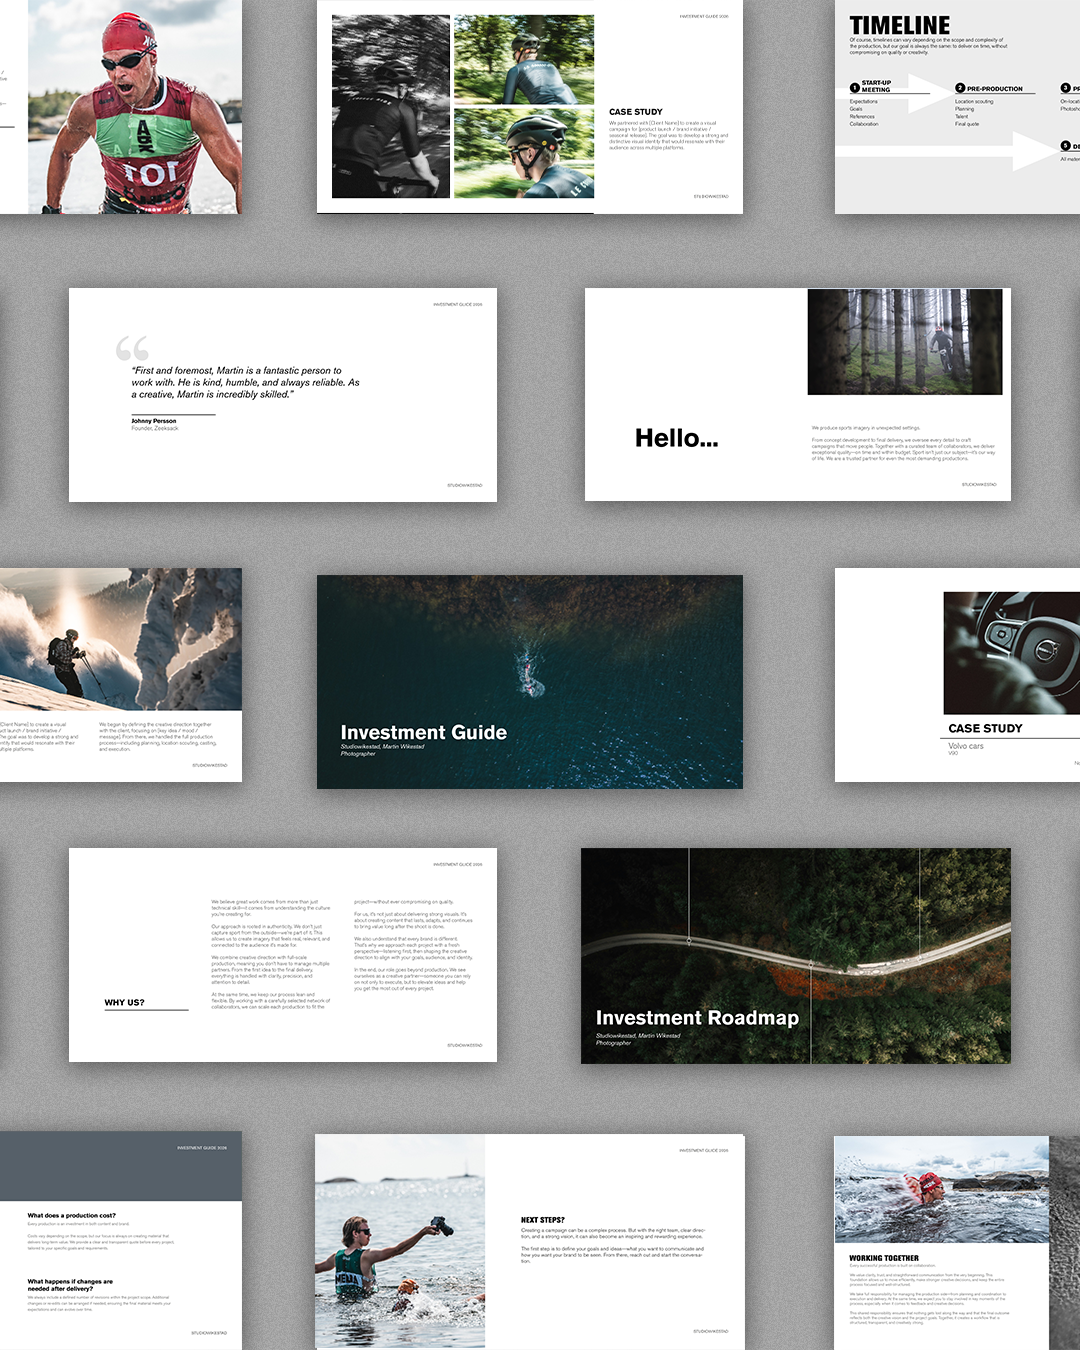Image resolution: width=1080 pixels, height=1350 pixels.
Task: Click the number 1 circle beside START-UP MEETING
Action: pos(855,88)
